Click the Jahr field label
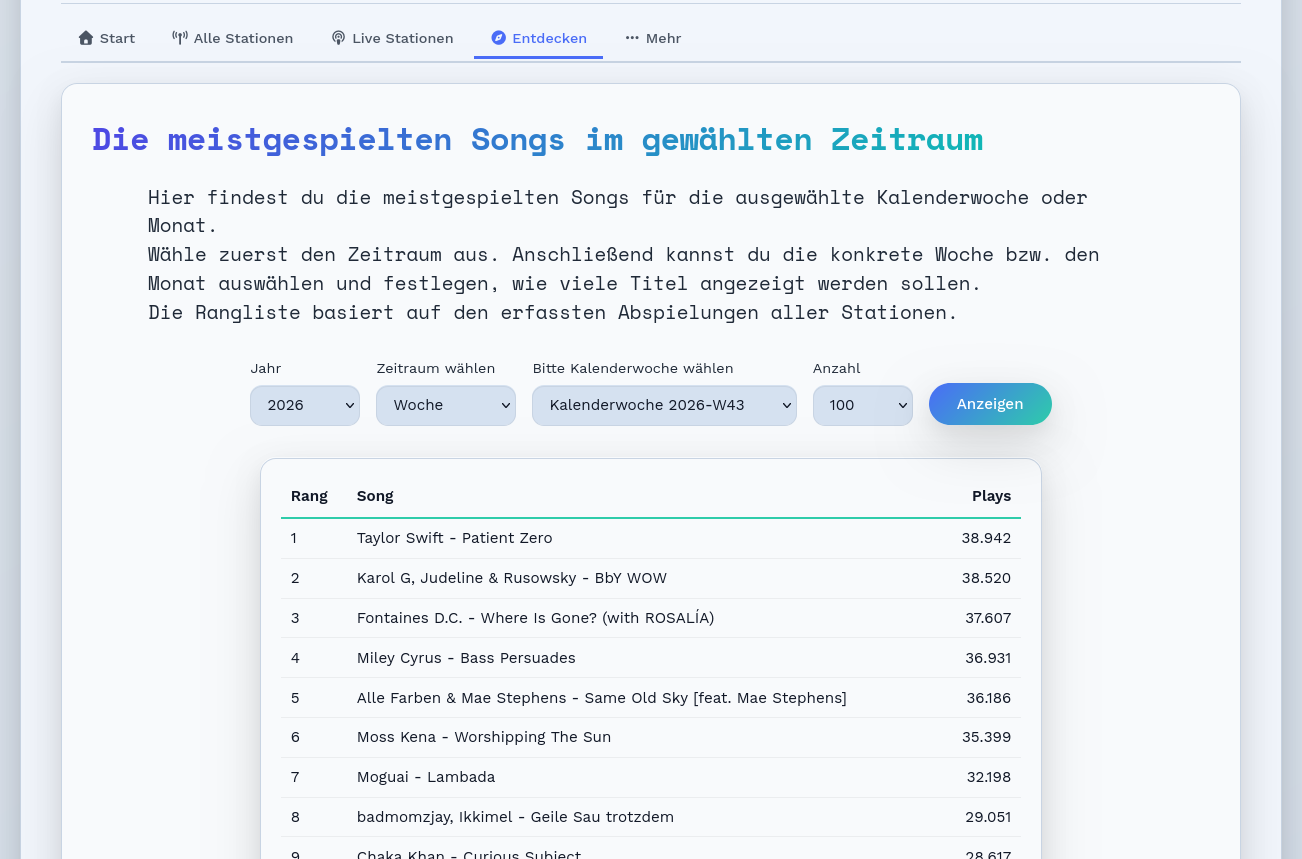 click(x=266, y=369)
